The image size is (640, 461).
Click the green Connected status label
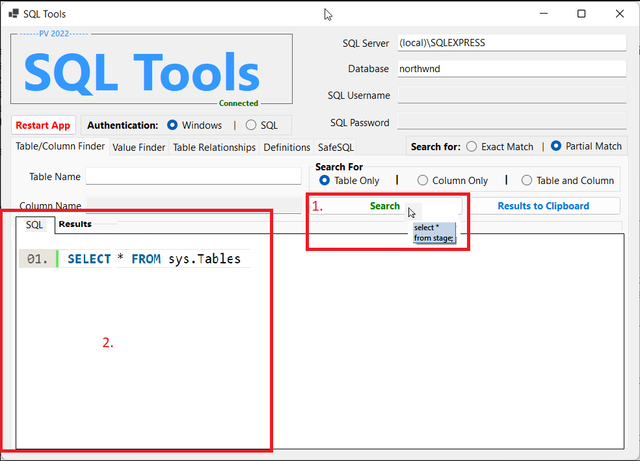point(238,103)
